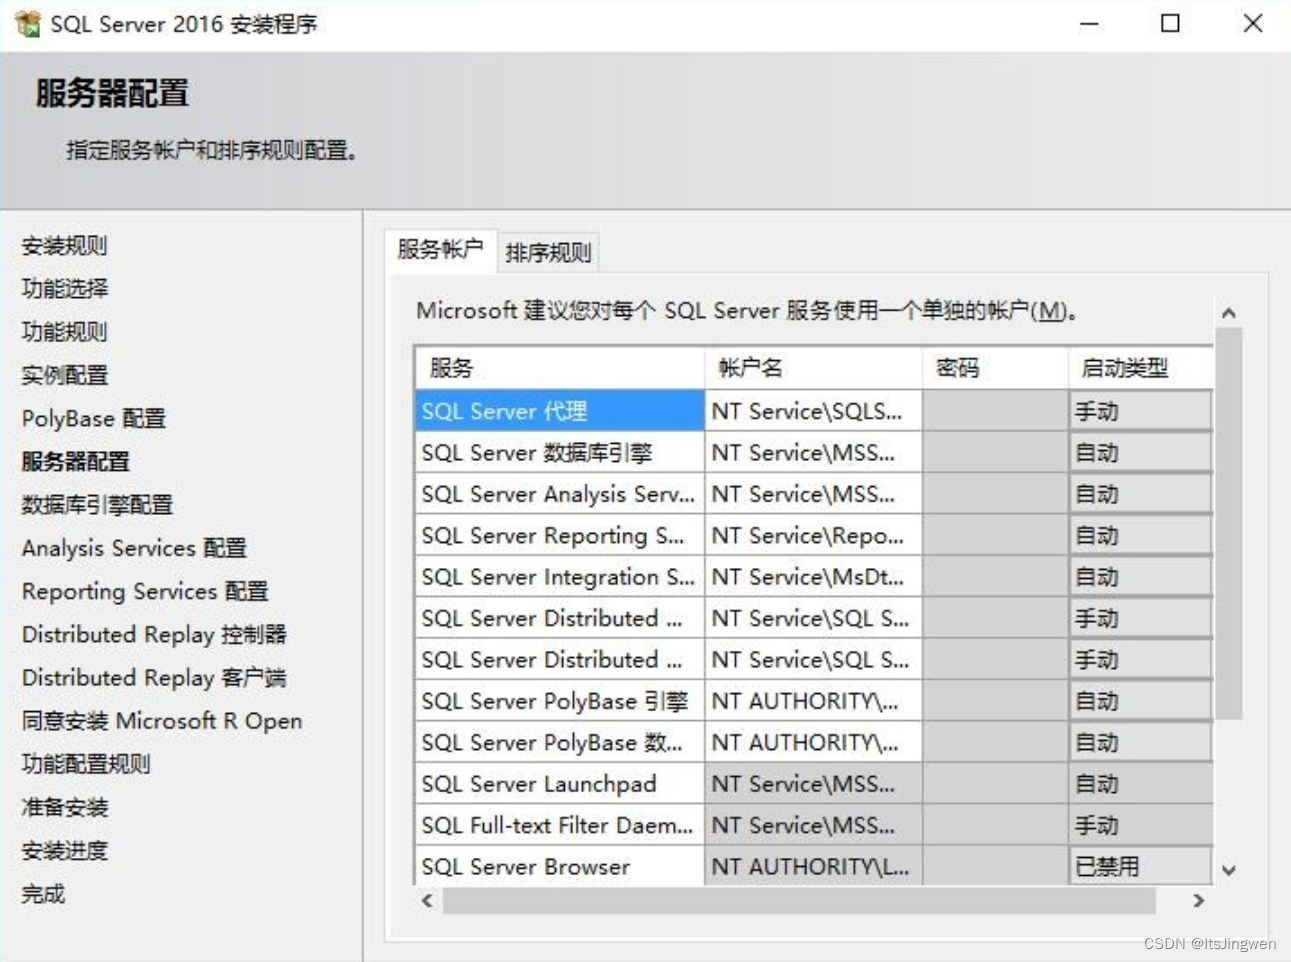Image resolution: width=1291 pixels, height=962 pixels.
Task: Go to 准备安装 step in sidebar
Action: (x=65, y=807)
